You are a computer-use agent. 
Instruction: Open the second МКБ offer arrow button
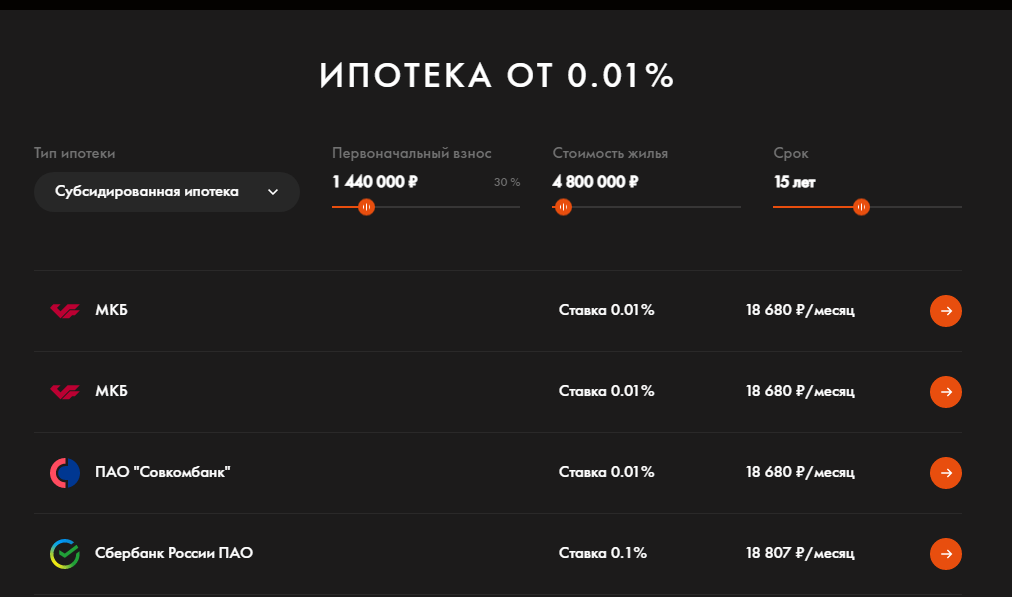tap(946, 392)
